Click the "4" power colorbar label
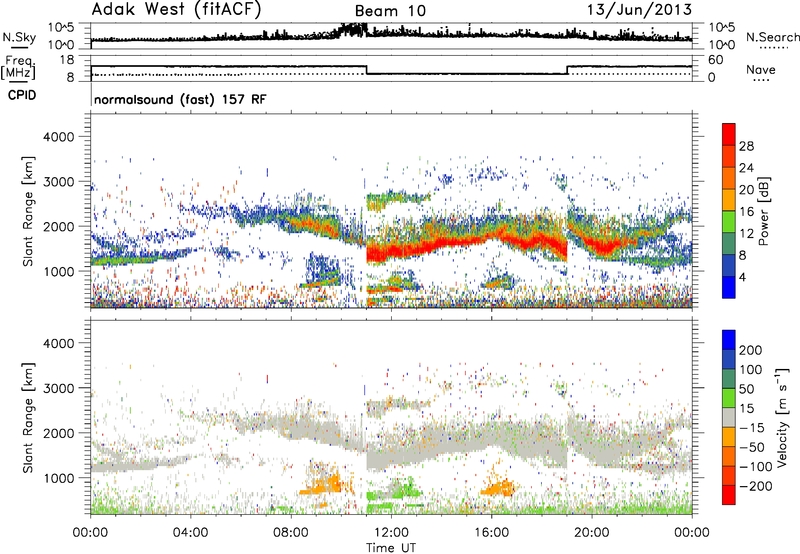The width and height of the screenshot is (800, 554). [x=742, y=277]
